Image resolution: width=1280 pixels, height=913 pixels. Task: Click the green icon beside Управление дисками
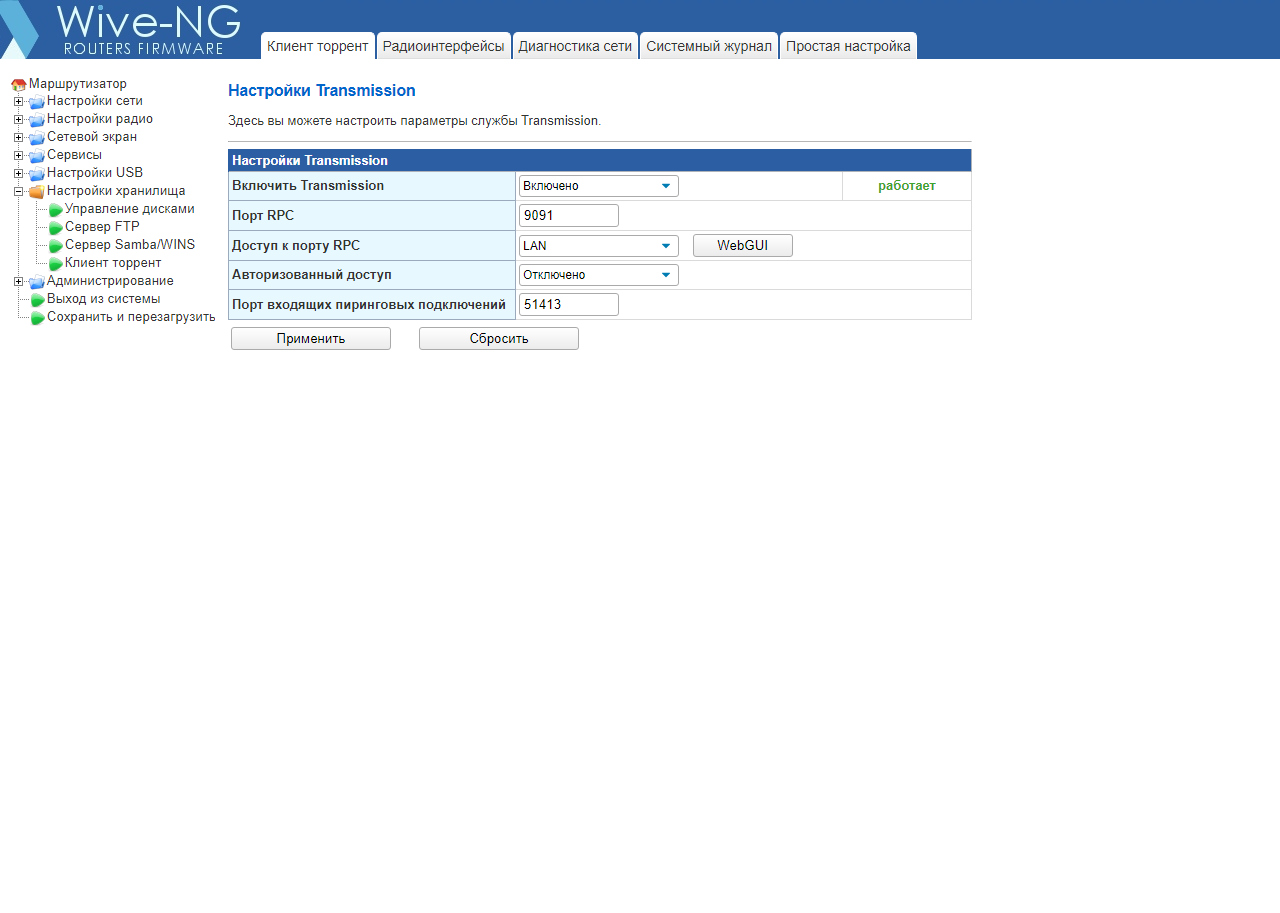[x=56, y=210]
